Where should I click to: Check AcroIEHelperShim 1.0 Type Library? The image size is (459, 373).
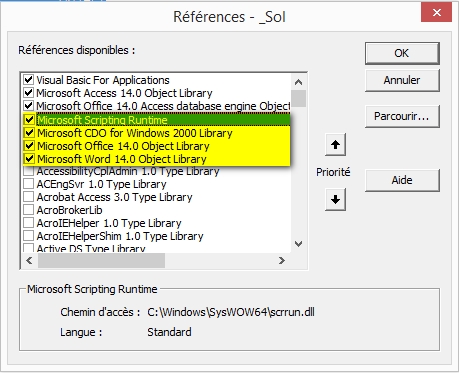28,236
